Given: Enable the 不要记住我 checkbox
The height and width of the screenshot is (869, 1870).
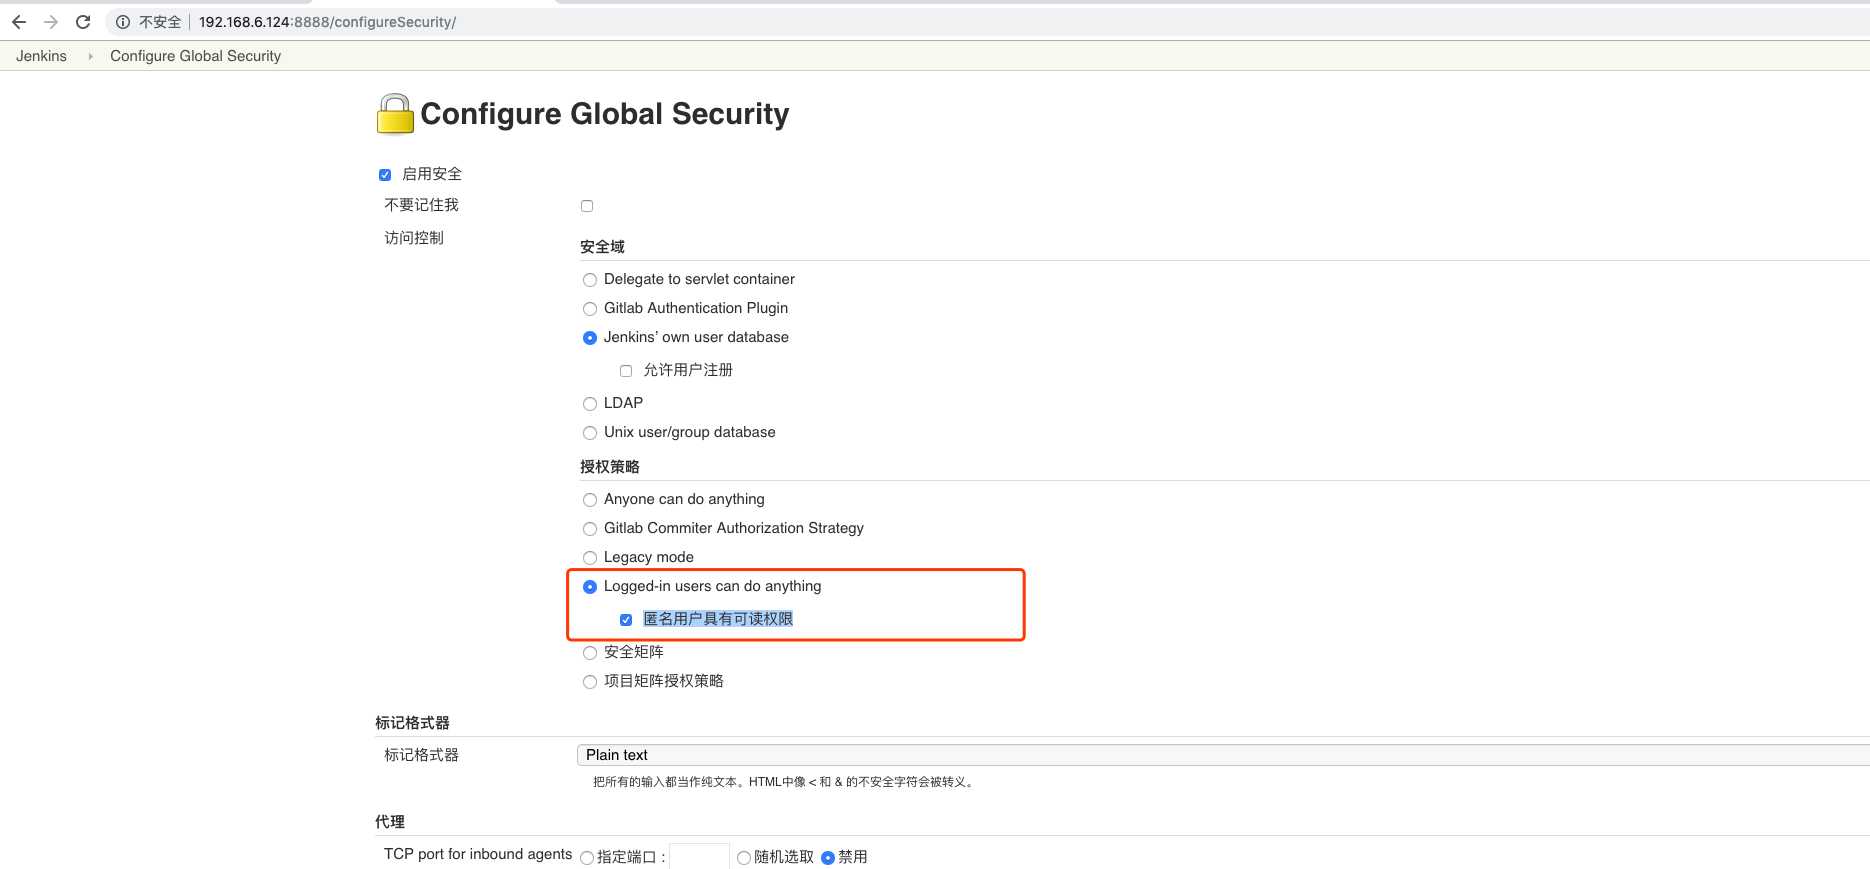Looking at the screenshot, I should point(587,206).
